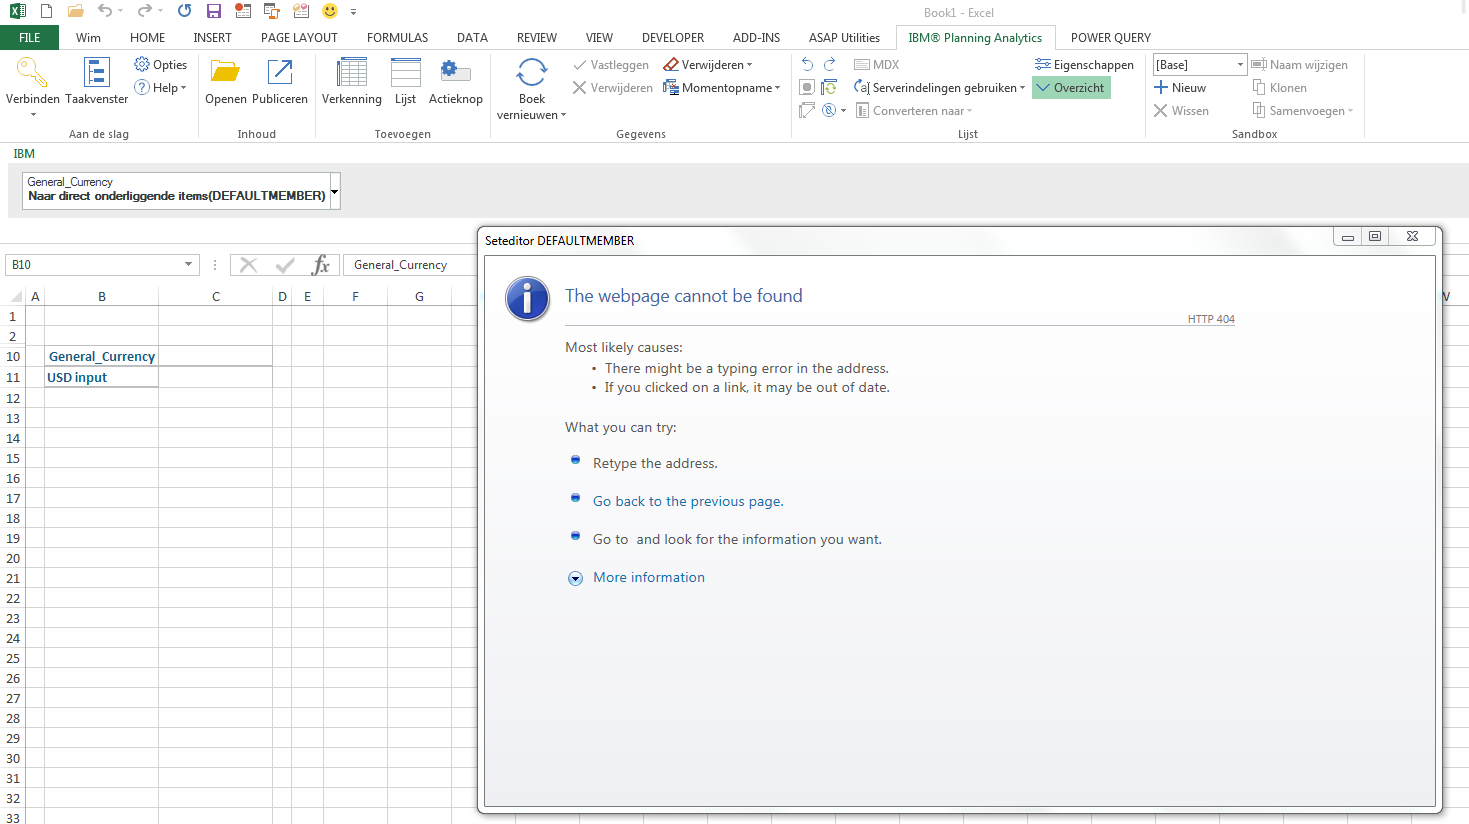This screenshot has width=1469, height=824.
Task: Click Go back to the previous page link
Action: tap(688, 502)
